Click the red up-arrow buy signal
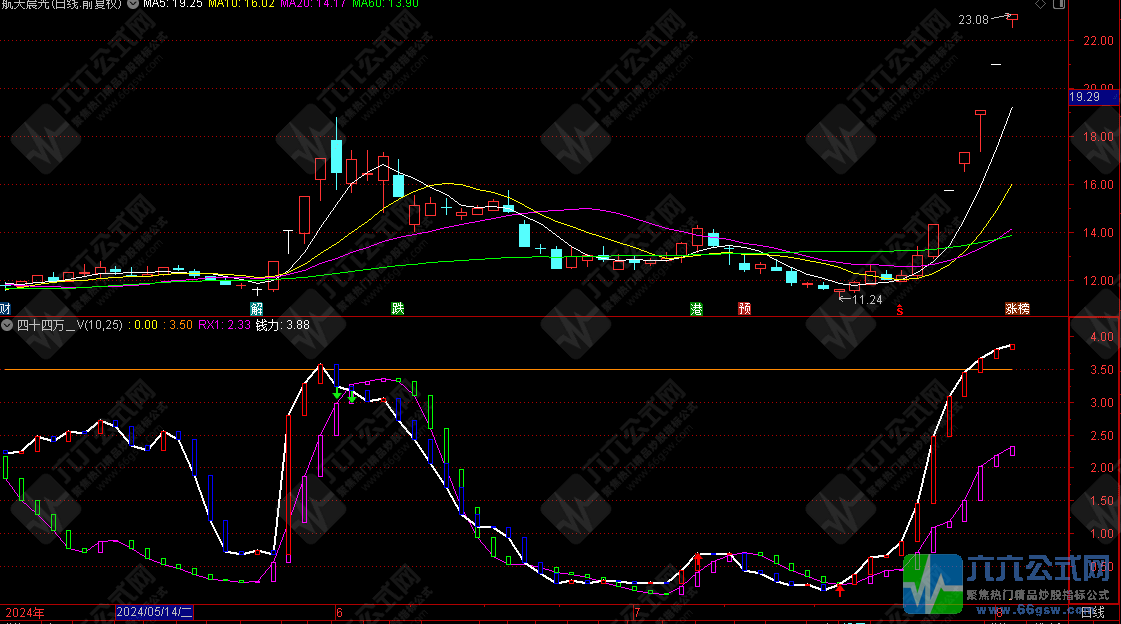 pyautogui.click(x=840, y=590)
